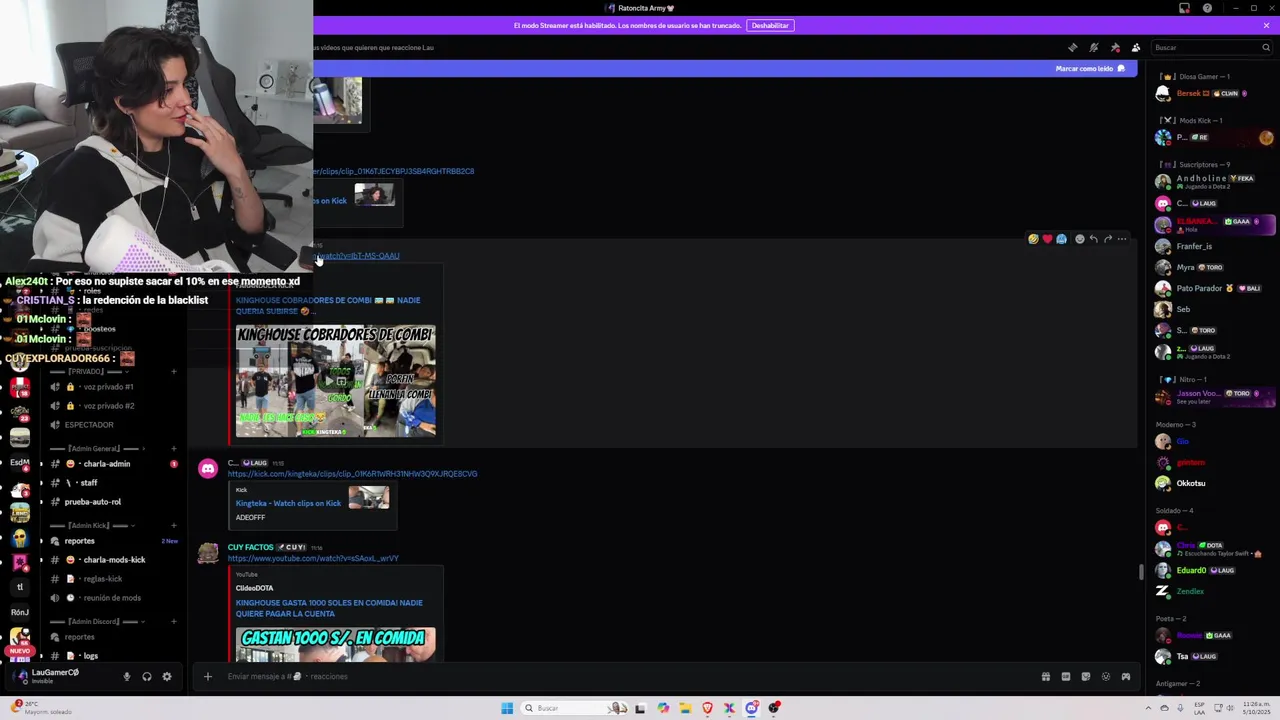Toggle the member list icon
The width and height of the screenshot is (1280, 720).
click(1136, 47)
